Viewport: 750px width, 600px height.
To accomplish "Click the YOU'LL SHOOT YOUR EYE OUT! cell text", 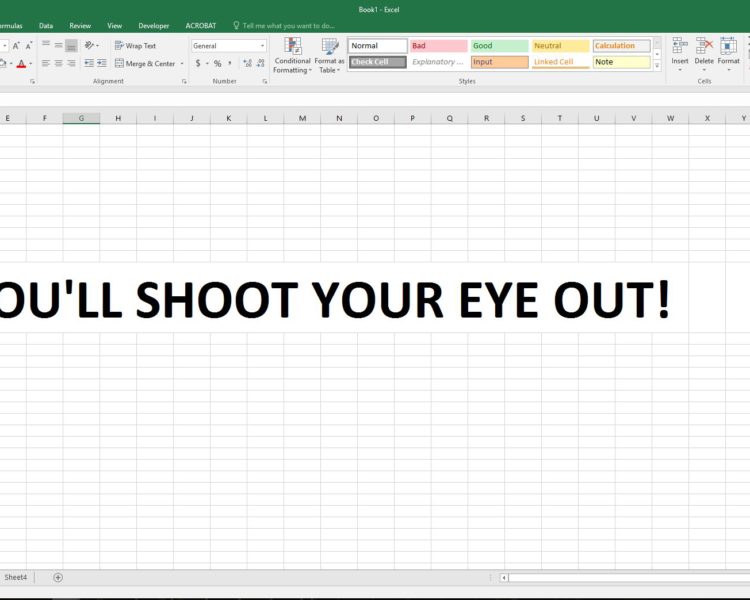I will pyautogui.click(x=335, y=300).
